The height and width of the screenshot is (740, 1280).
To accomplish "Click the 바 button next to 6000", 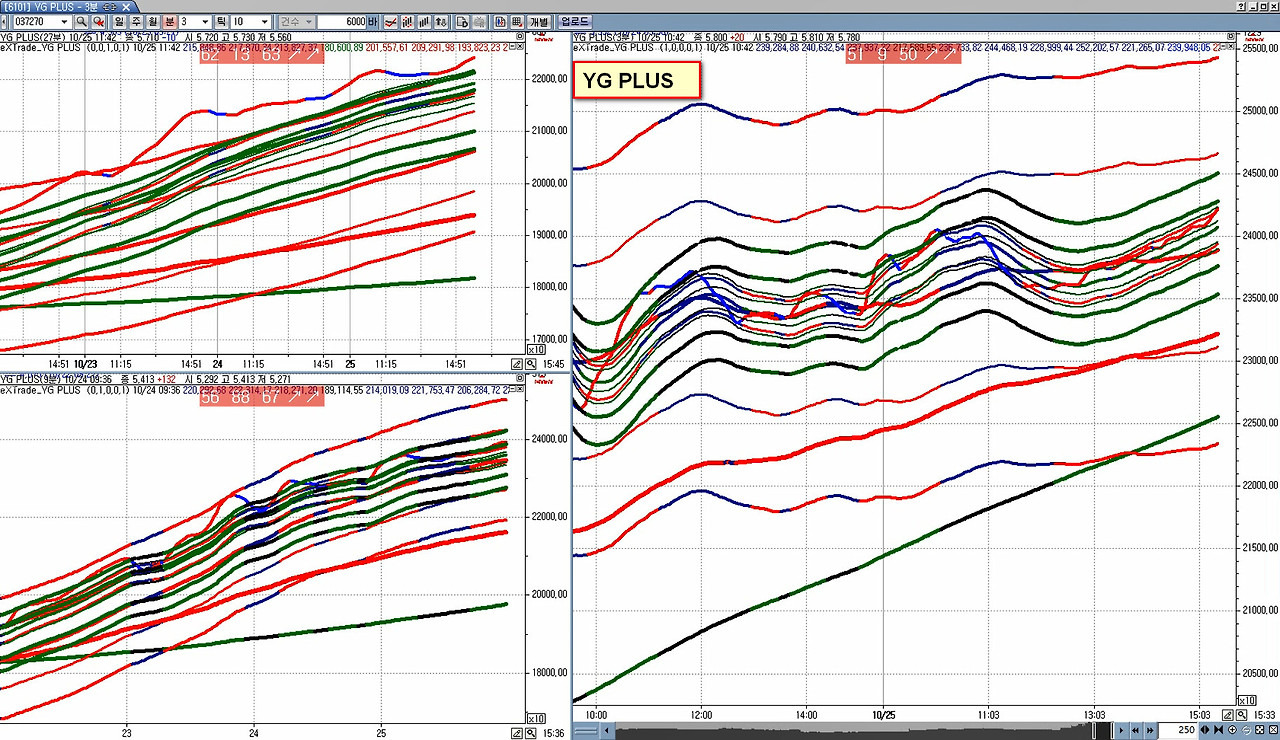I will click(x=372, y=21).
